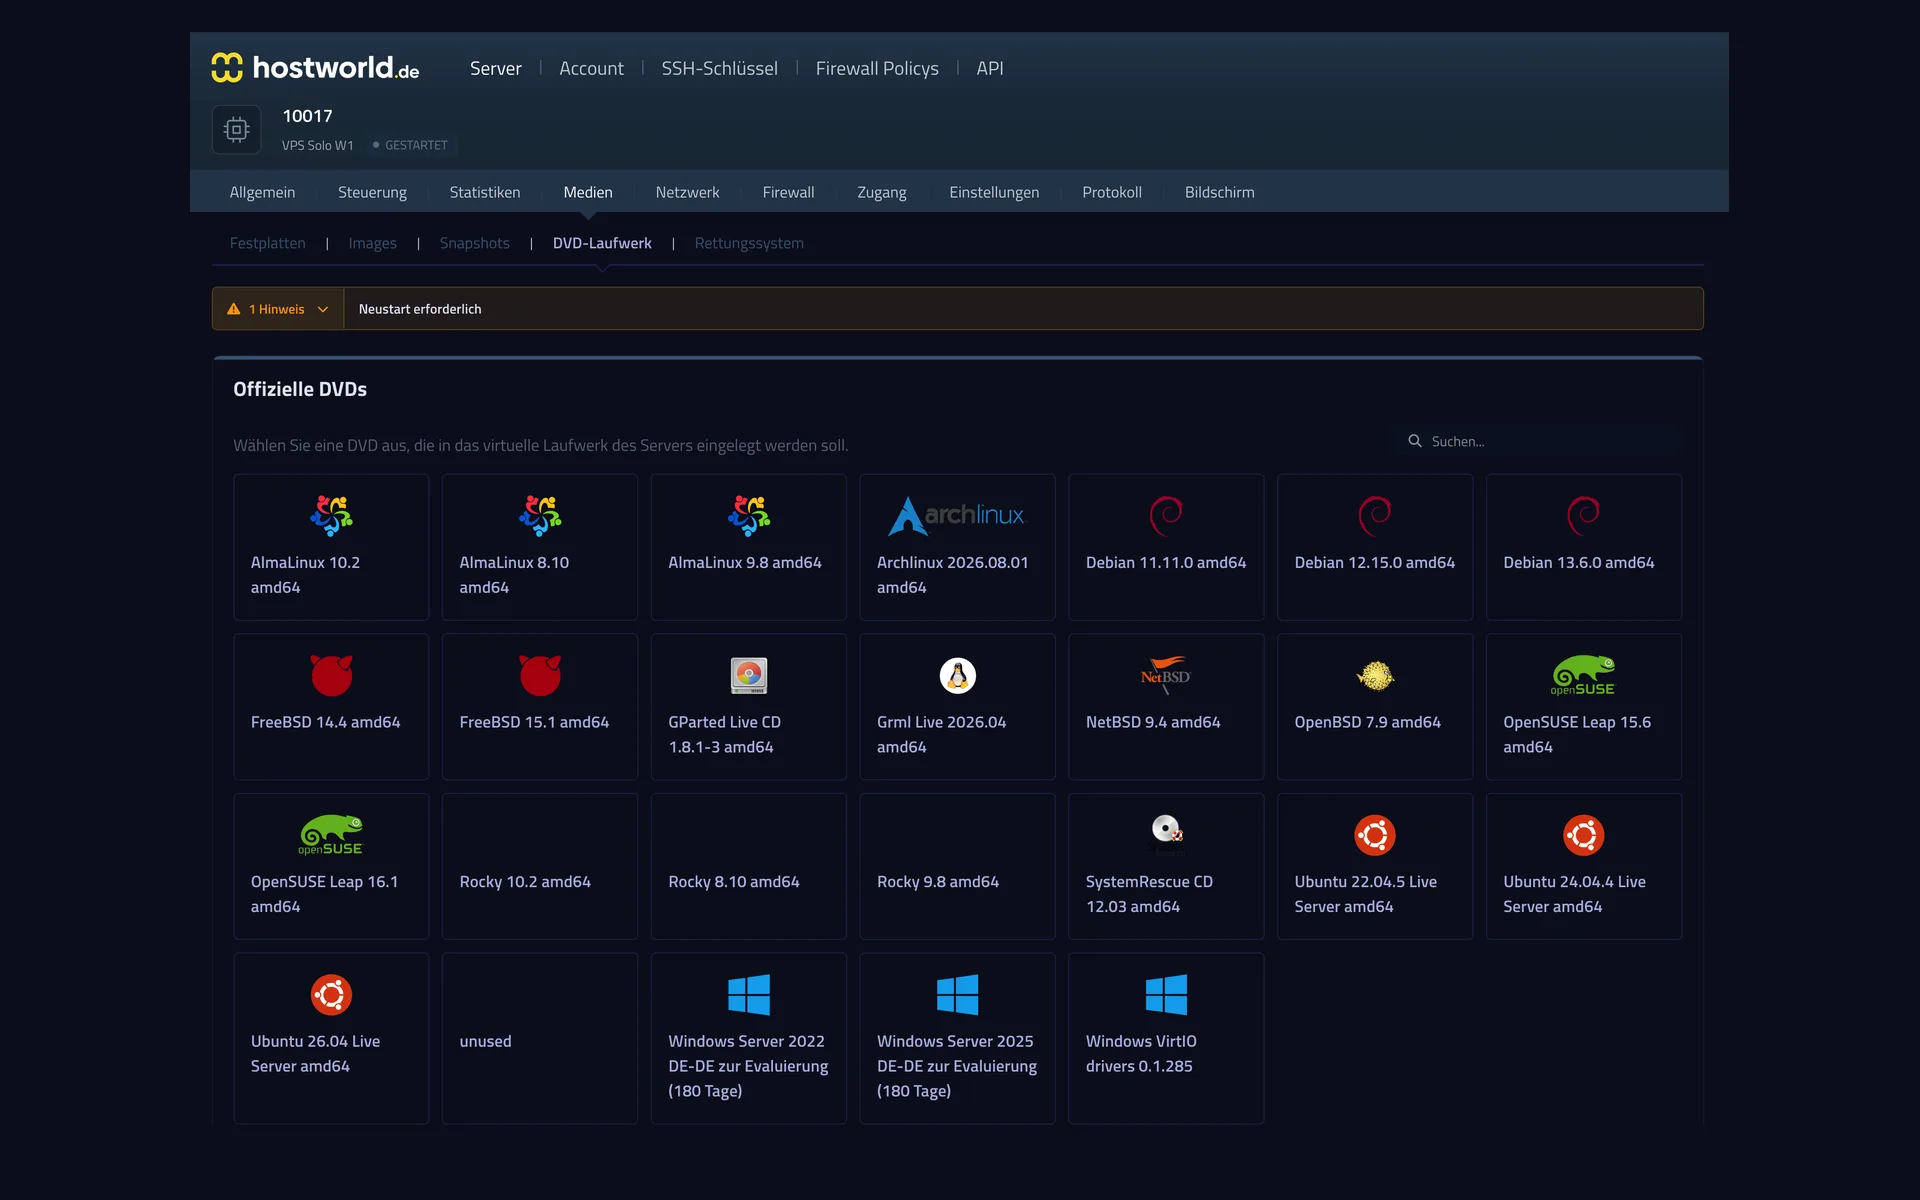The image size is (1920, 1200).
Task: Click the server name 10017
Action: (x=307, y=116)
